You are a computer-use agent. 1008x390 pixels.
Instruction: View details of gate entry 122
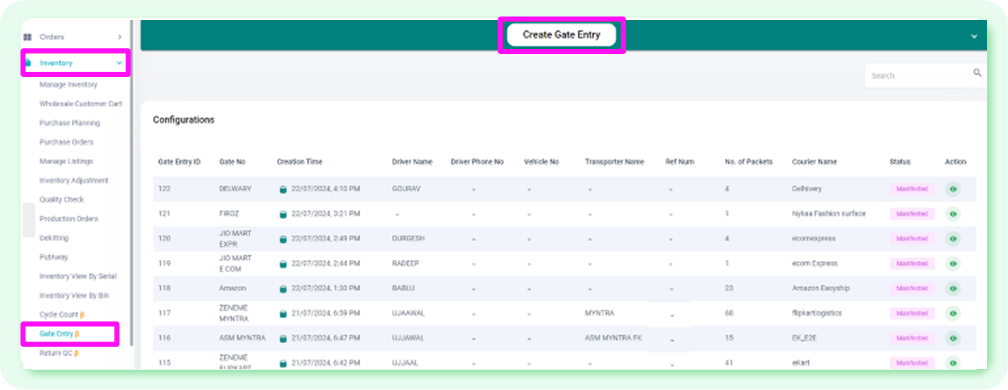pyautogui.click(x=953, y=189)
